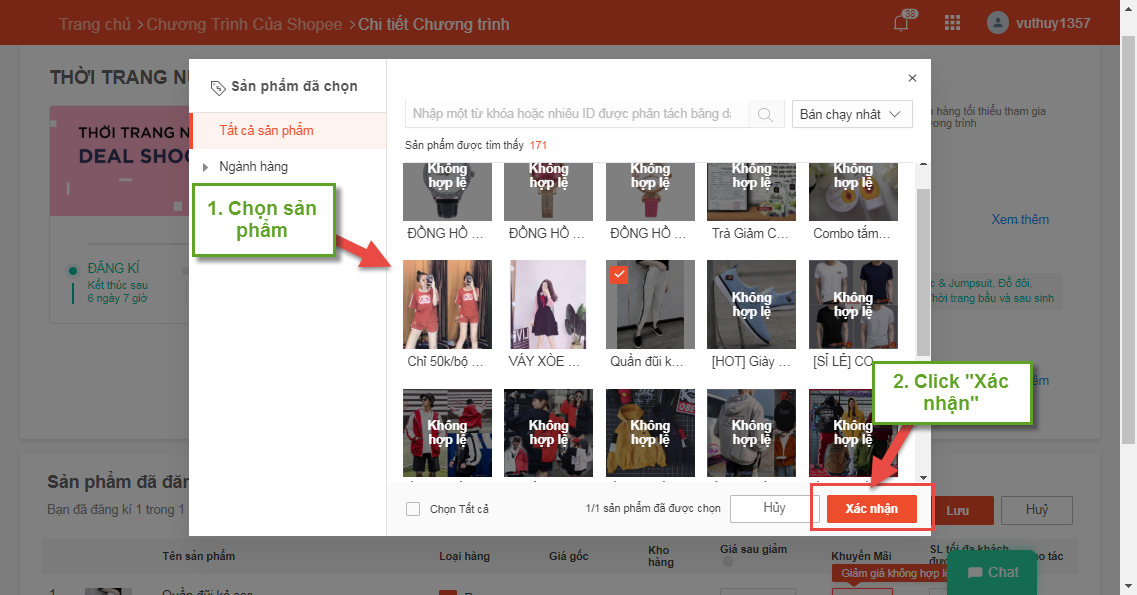Expand the Ngành hàng category tree
Viewport: 1137px width, 595px height.
(206, 167)
